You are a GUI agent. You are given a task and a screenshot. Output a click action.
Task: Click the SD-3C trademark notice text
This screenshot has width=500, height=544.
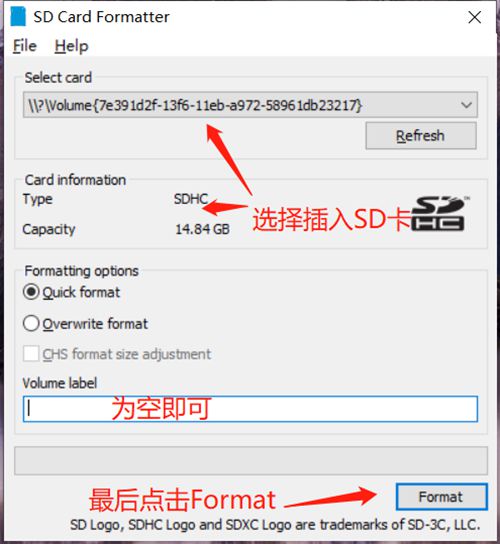tap(275, 525)
